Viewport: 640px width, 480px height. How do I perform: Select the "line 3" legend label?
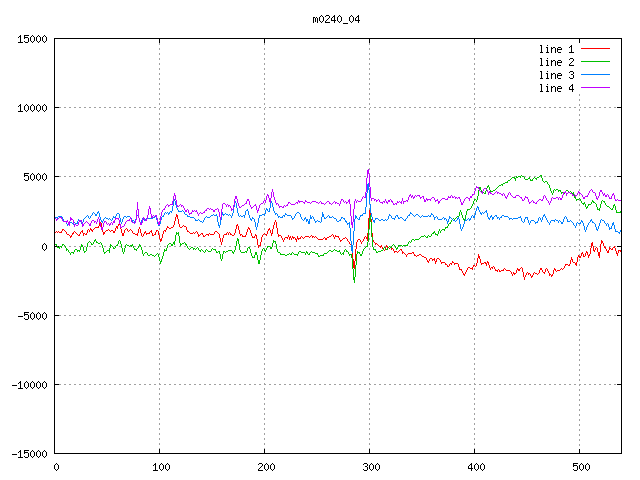pyautogui.click(x=557, y=75)
